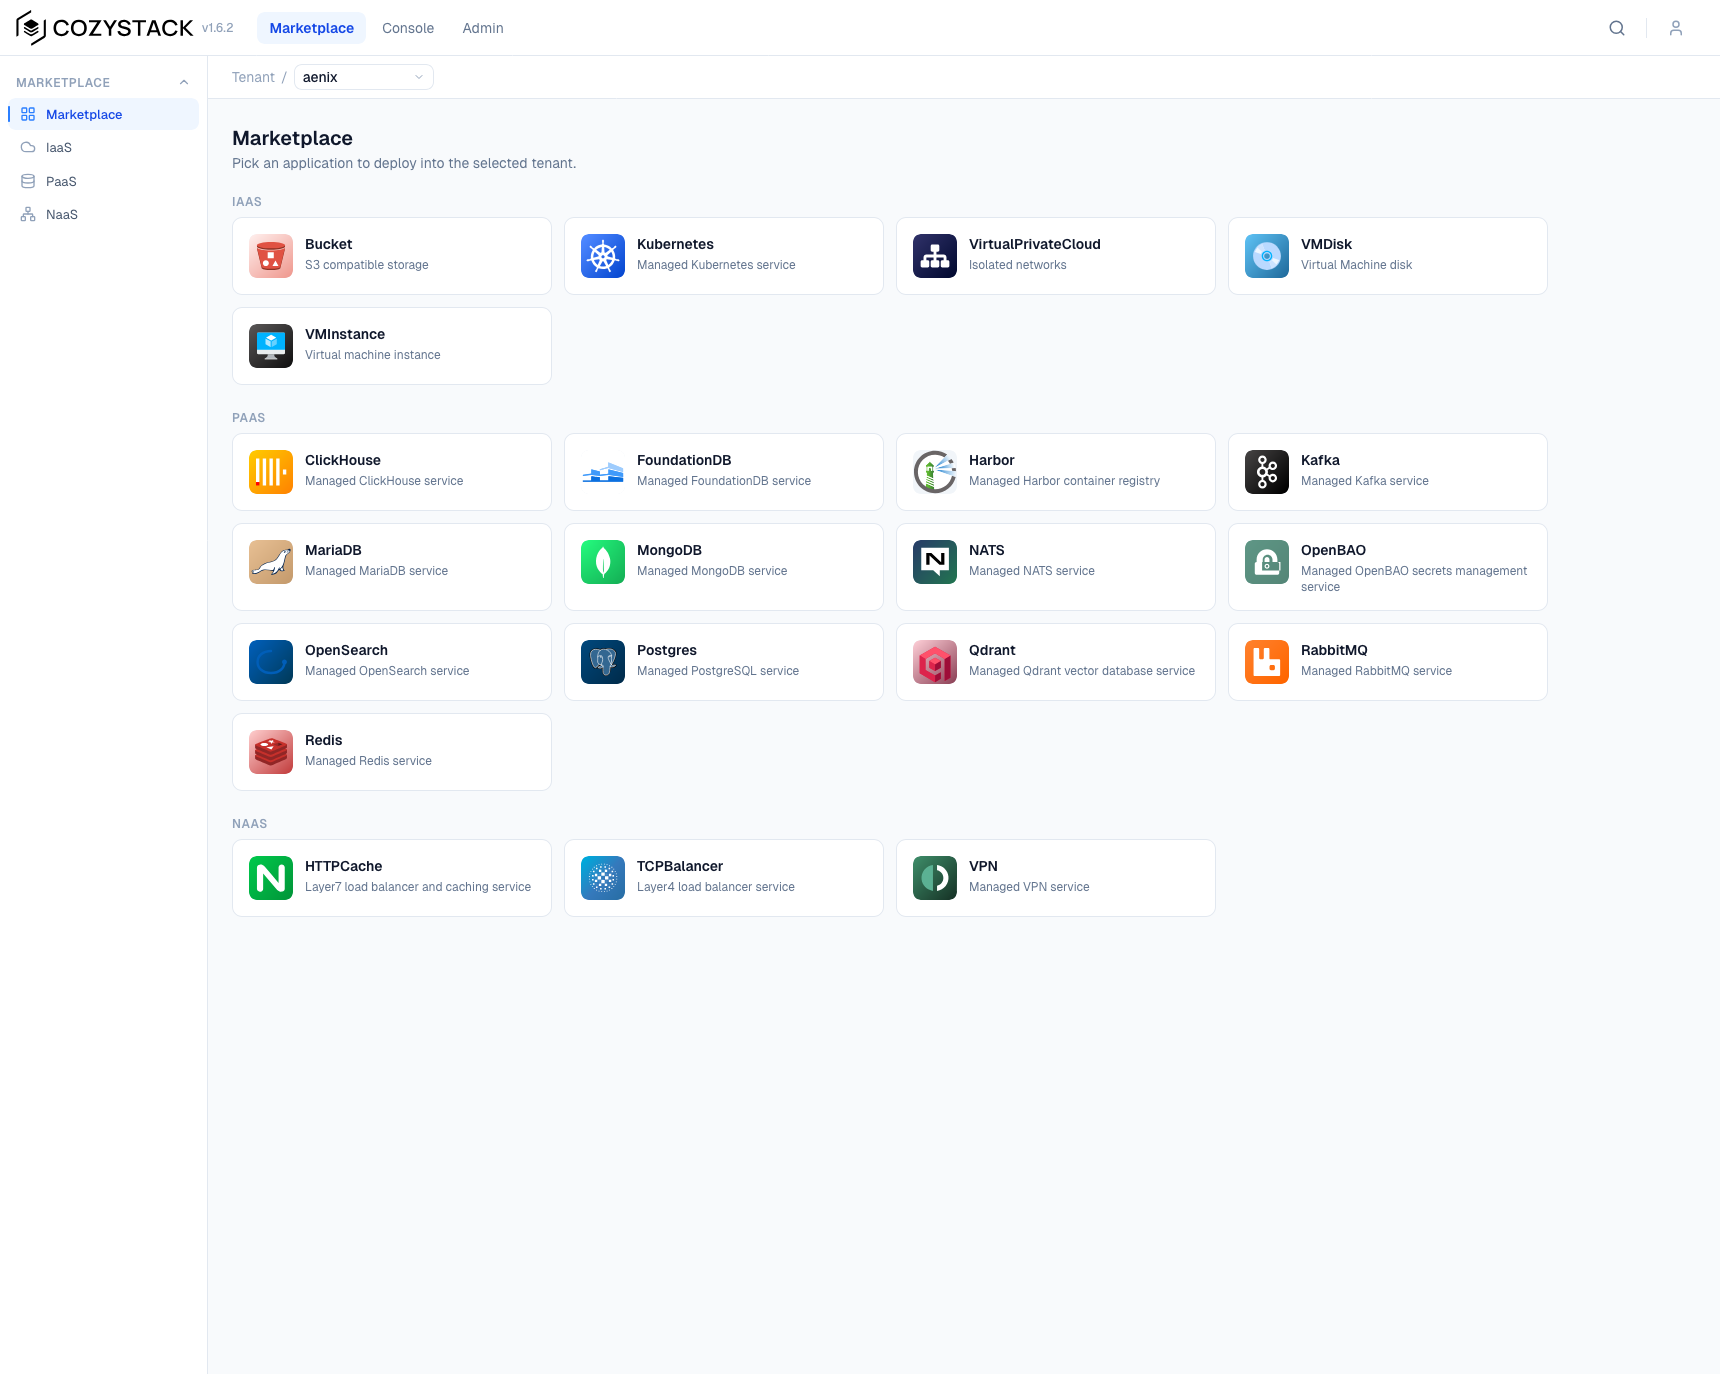The width and height of the screenshot is (1720, 1374).
Task: Click the OpenSearch blue icon
Action: 271,662
